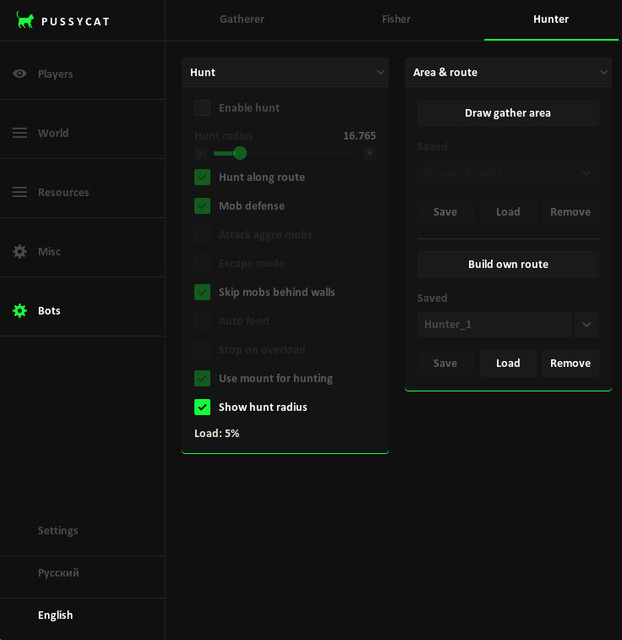Click the Hunt panel header title
622x640 pixels.
[x=202, y=73]
